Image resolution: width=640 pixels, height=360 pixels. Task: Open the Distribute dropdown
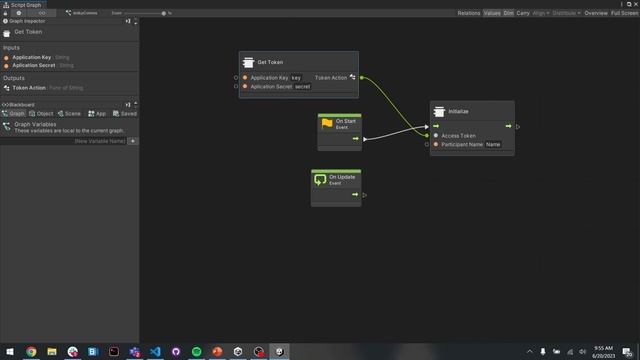coord(567,13)
